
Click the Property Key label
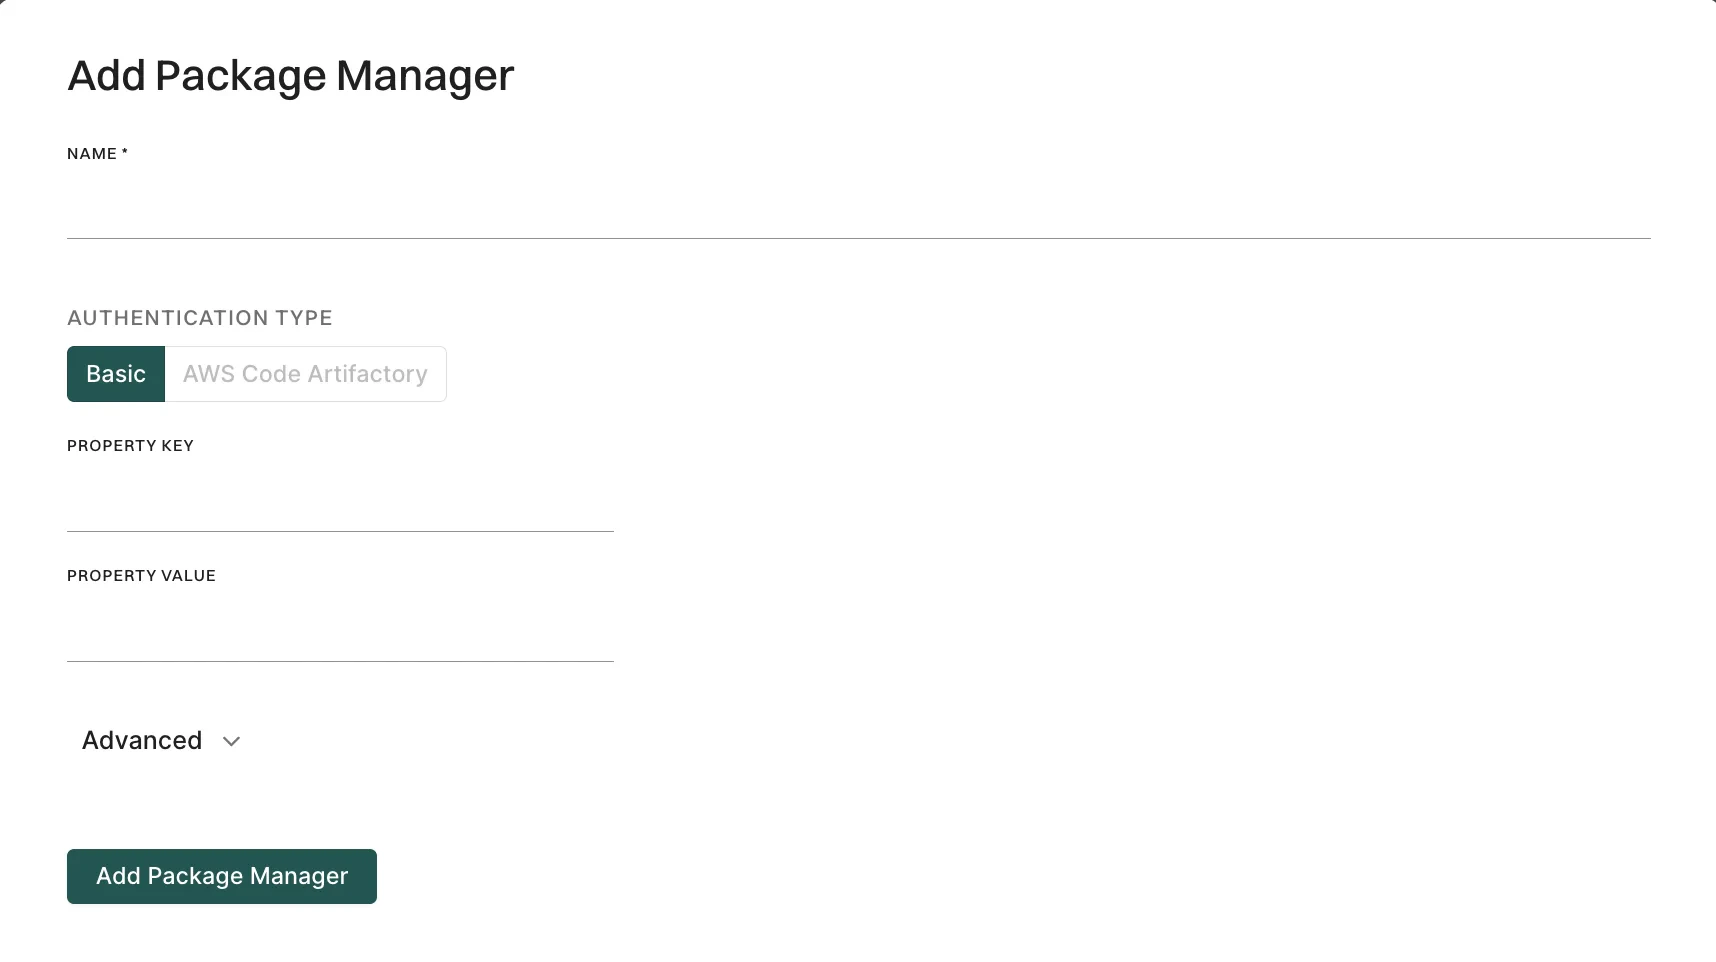coord(130,446)
